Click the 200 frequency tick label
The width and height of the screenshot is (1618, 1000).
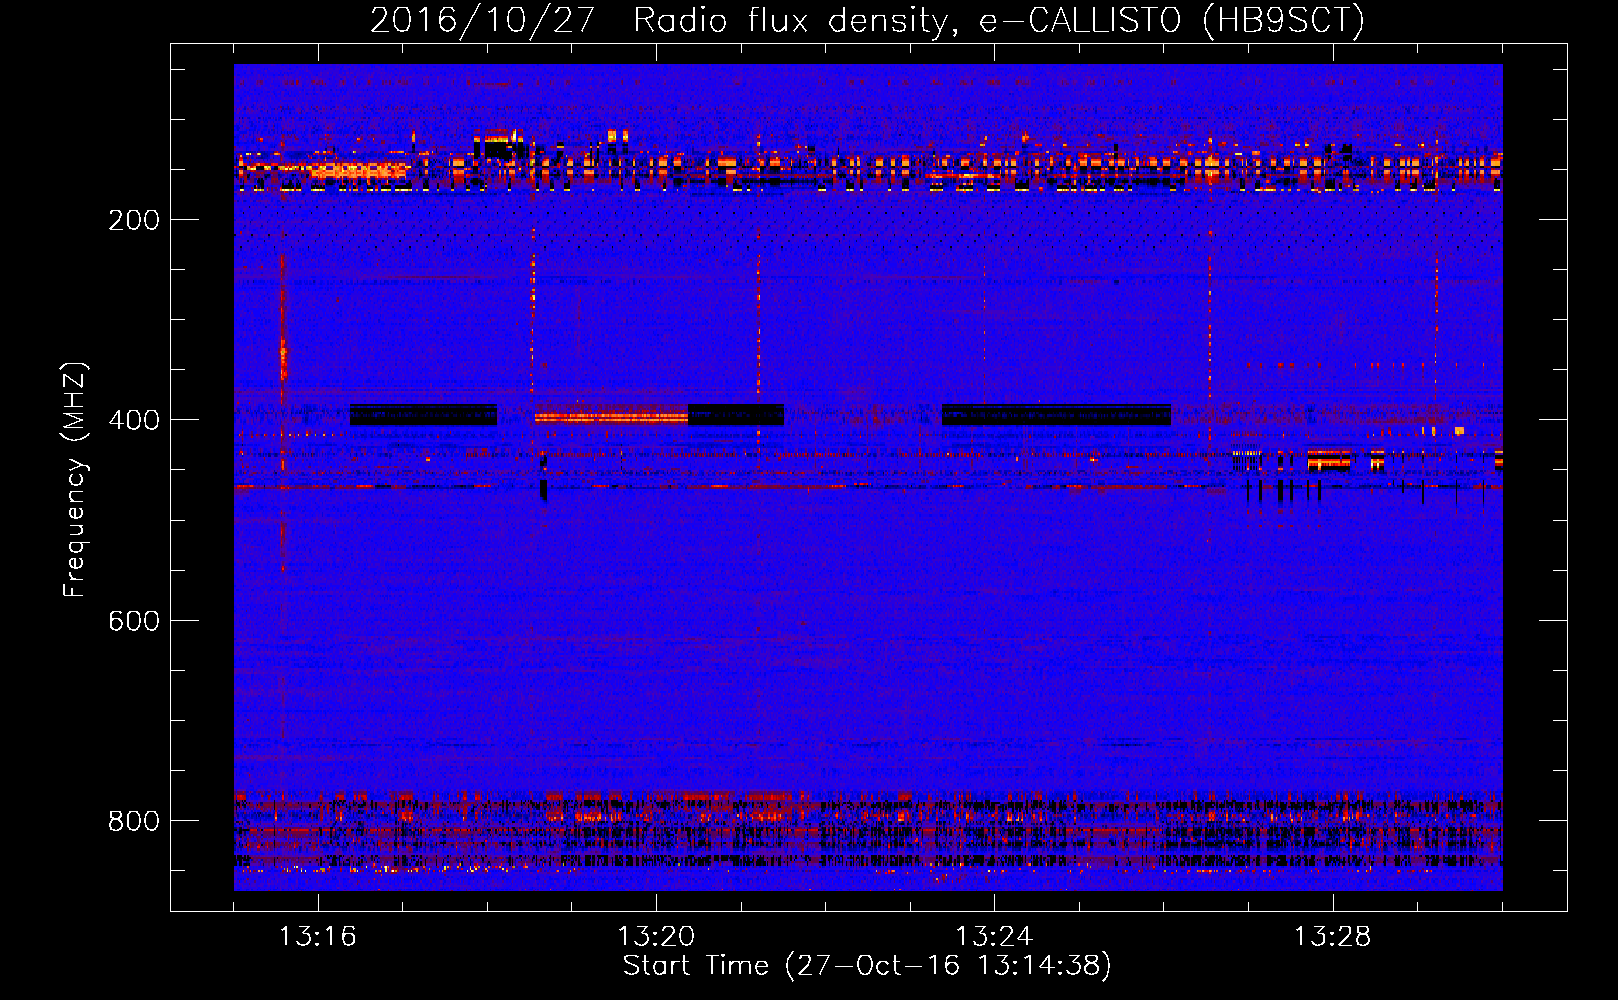pyautogui.click(x=134, y=220)
